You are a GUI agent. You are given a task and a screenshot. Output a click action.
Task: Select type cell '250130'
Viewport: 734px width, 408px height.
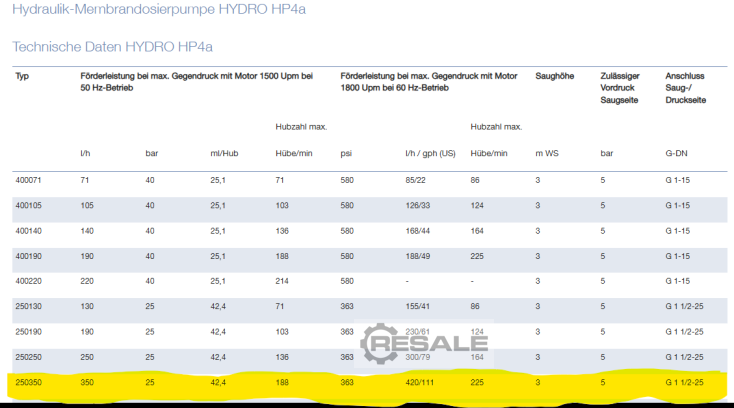click(28, 306)
